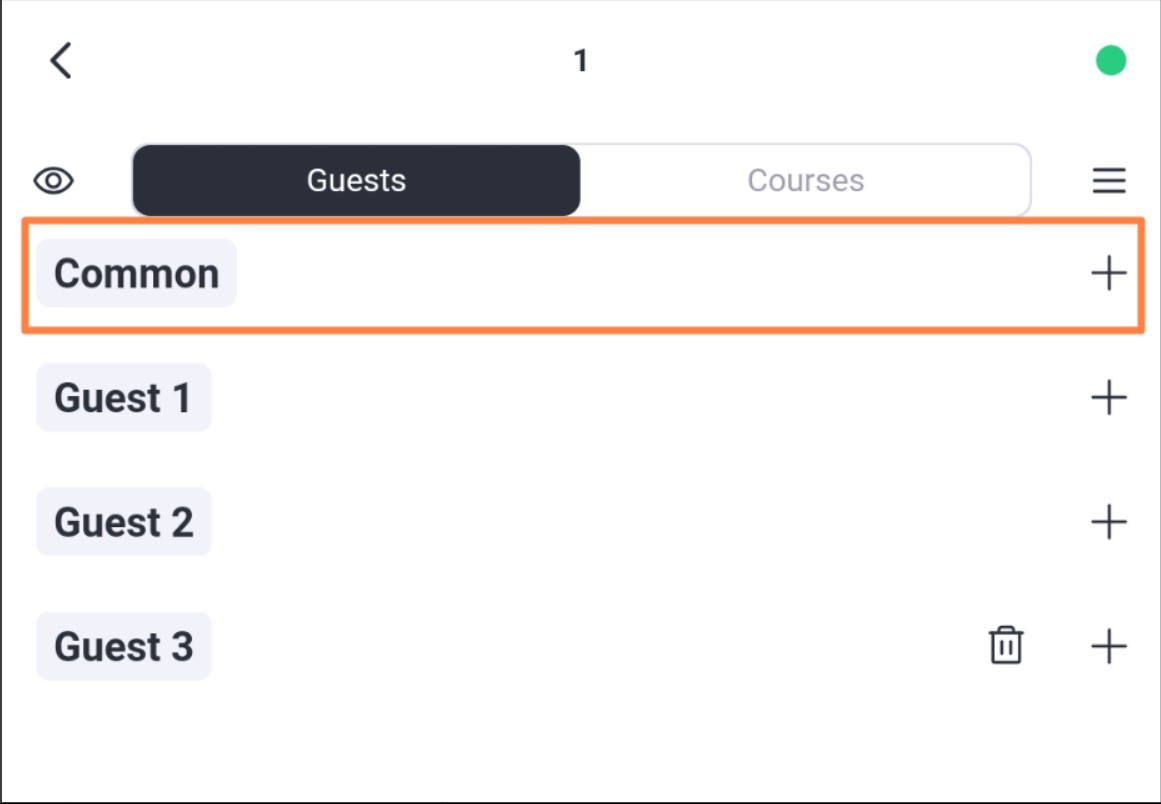Select the Guest 1 label chip
Viewport: 1161px width, 804px height.
pyautogui.click(x=124, y=398)
